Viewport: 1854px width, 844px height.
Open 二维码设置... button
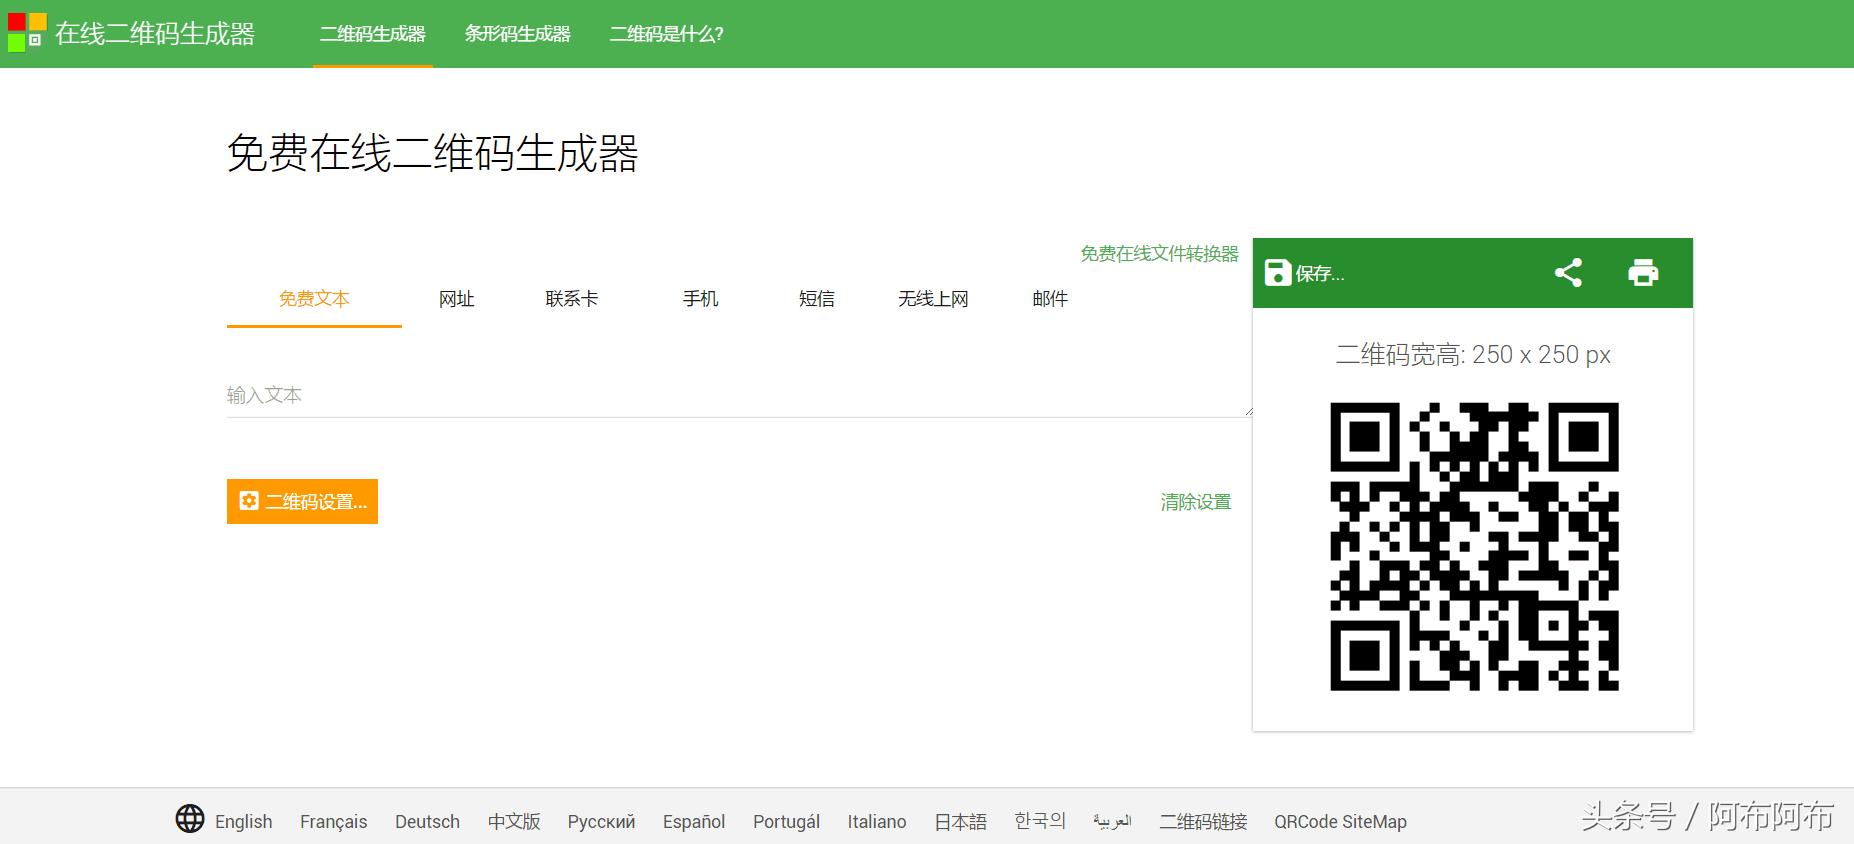tap(302, 501)
